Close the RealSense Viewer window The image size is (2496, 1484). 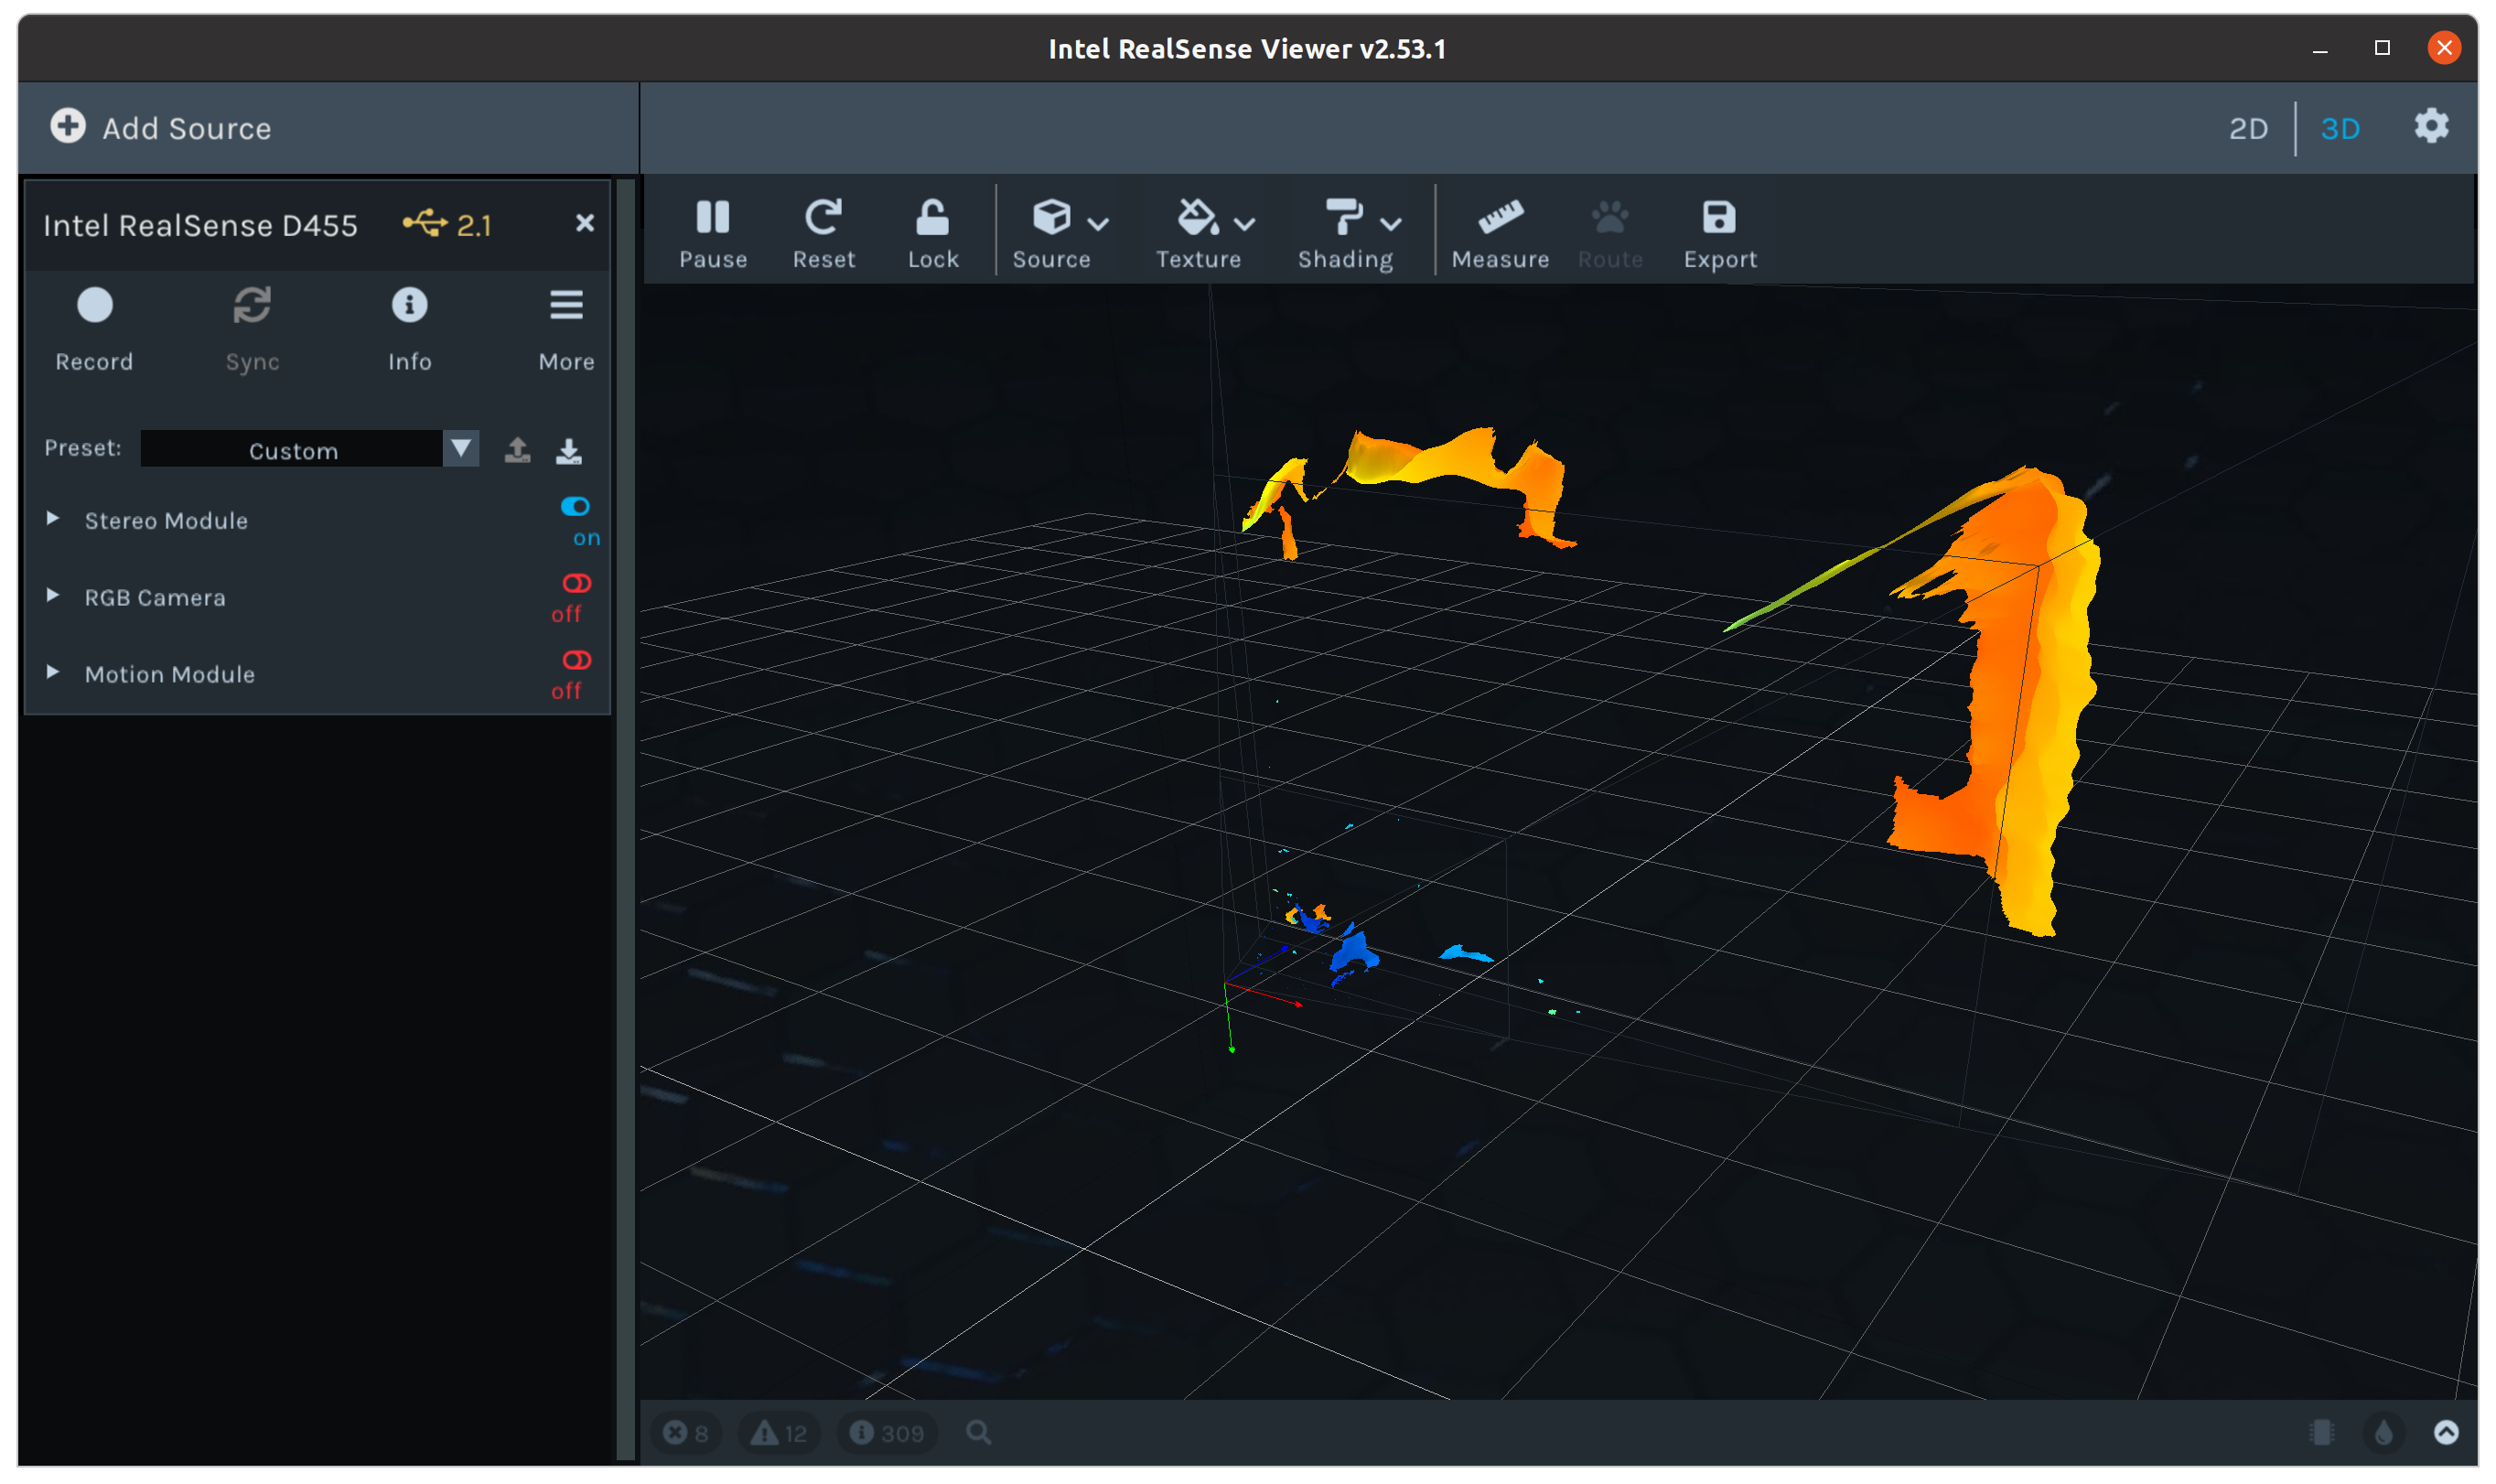2444,48
